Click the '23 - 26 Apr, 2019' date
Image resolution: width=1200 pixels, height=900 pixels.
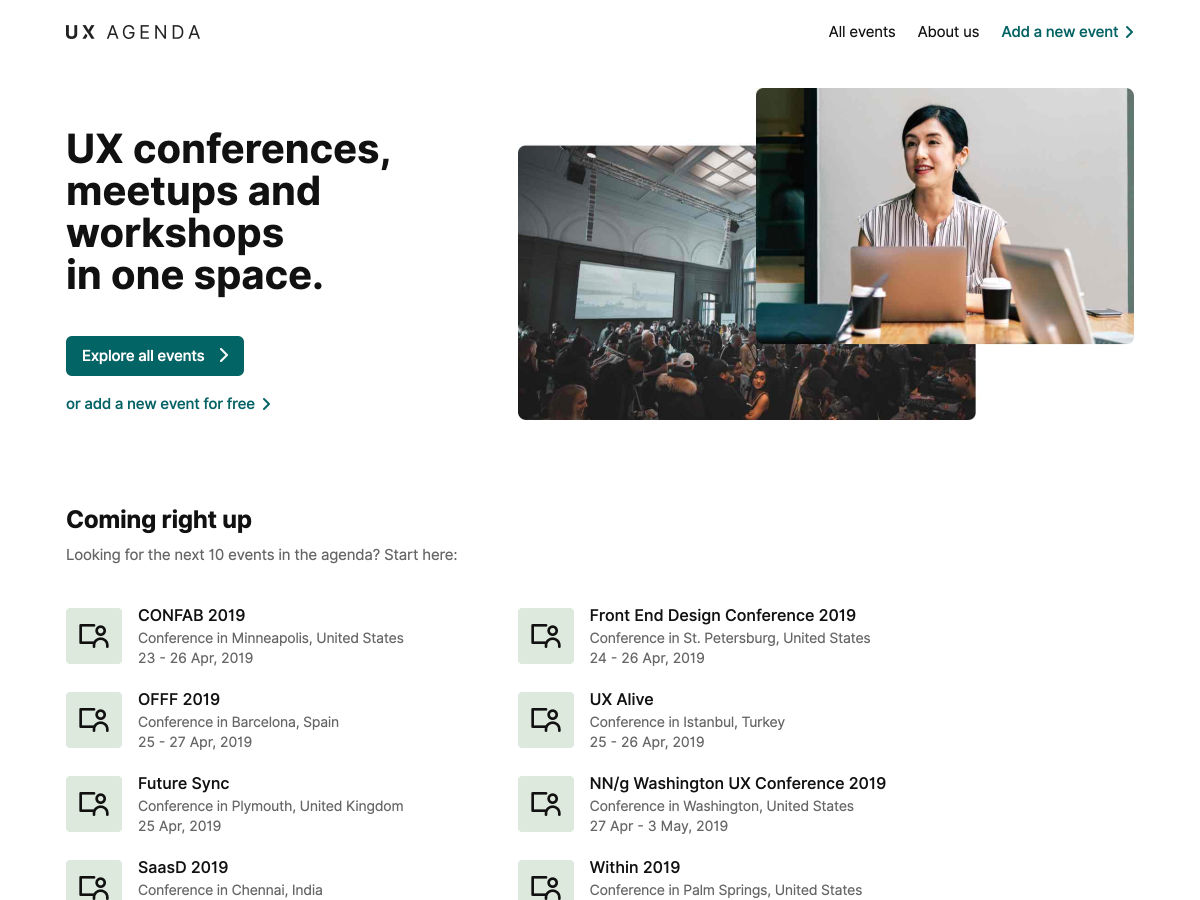(x=195, y=658)
